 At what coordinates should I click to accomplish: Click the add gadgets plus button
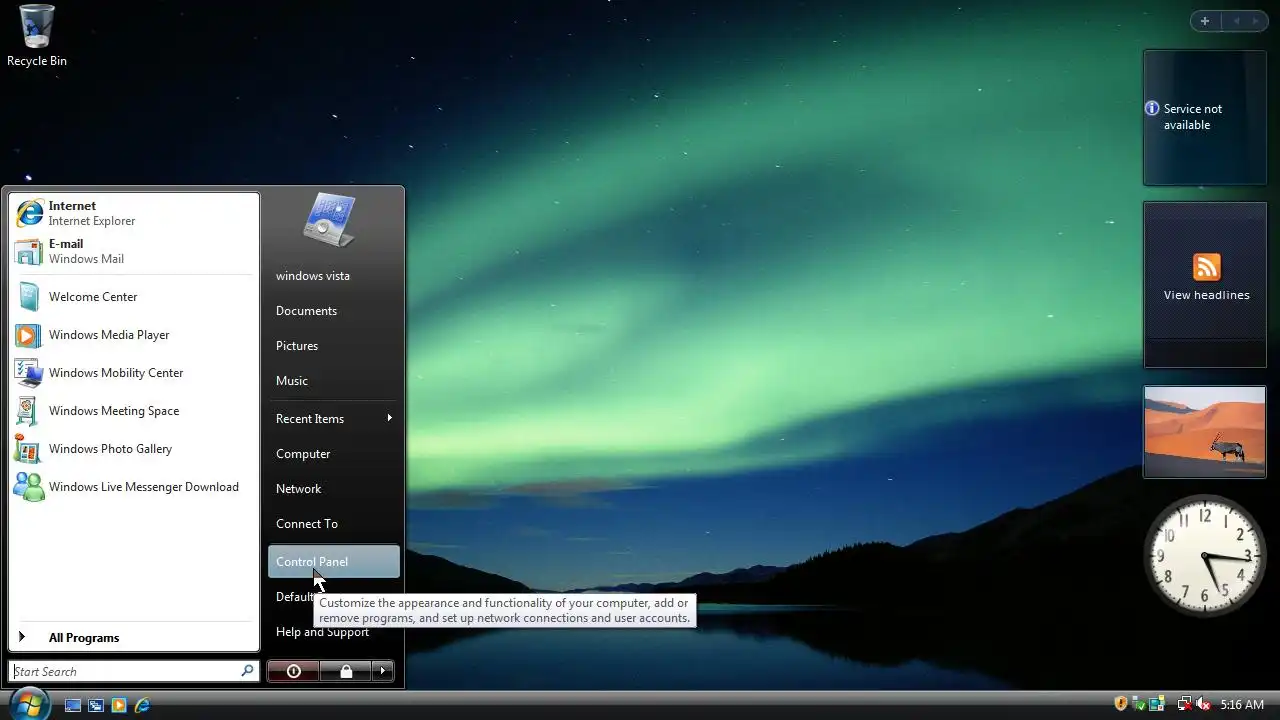[x=1205, y=21]
